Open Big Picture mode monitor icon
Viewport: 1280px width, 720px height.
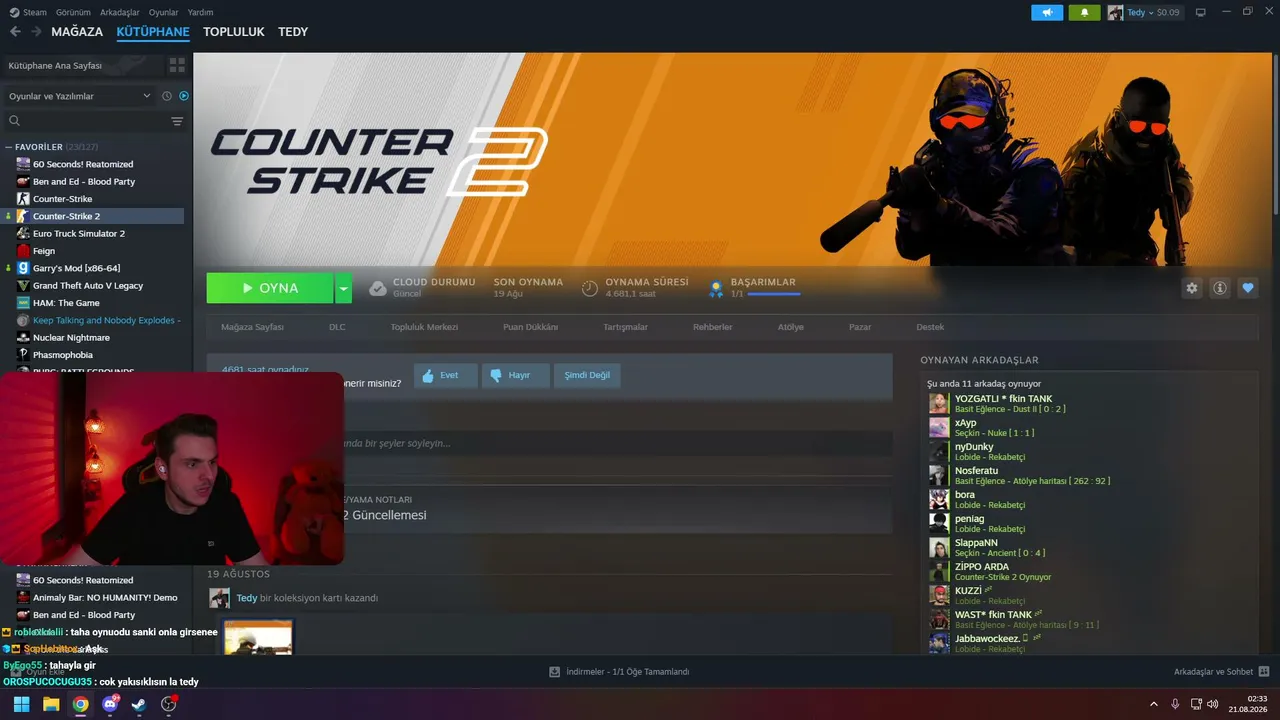[1201, 12]
